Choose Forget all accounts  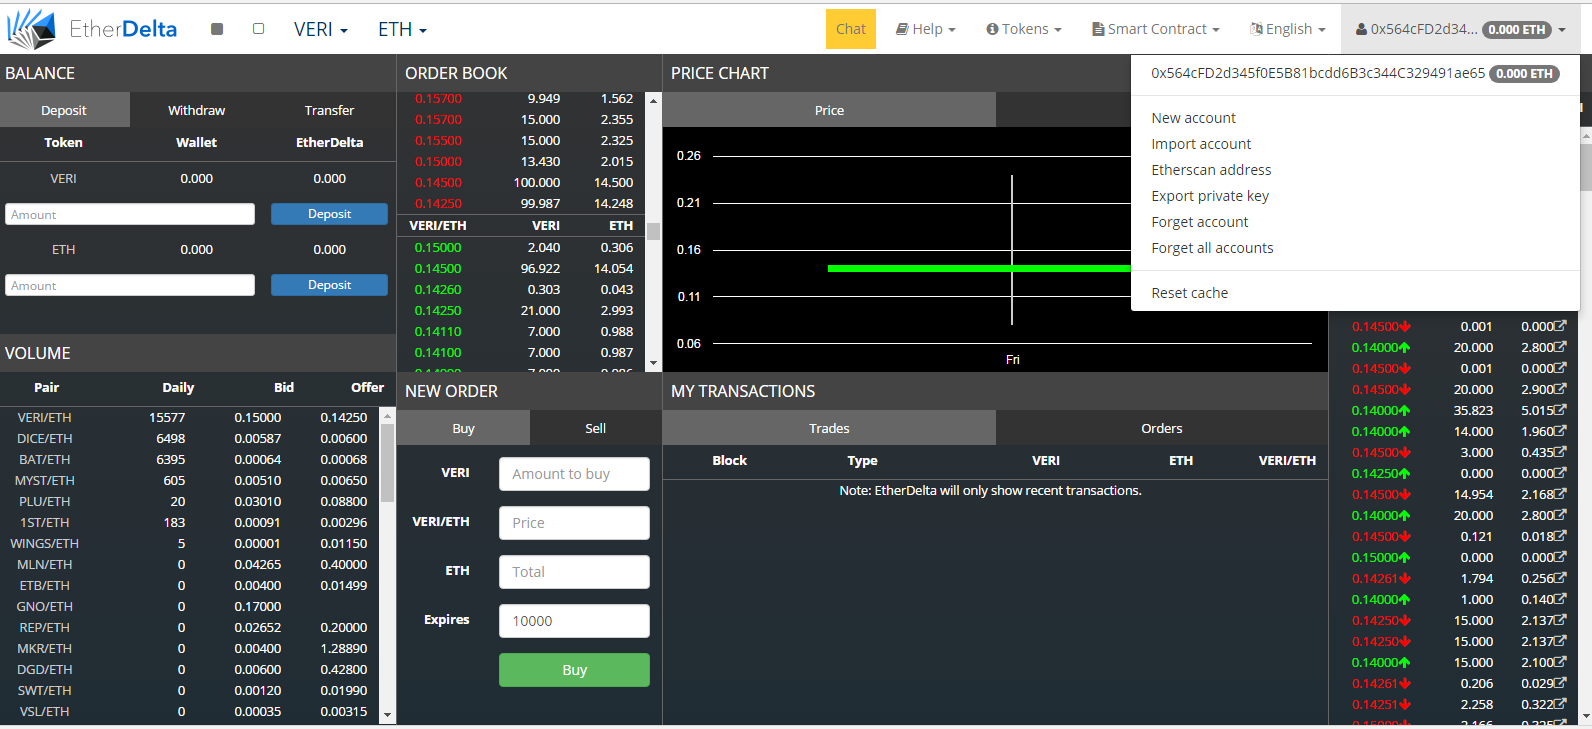pyautogui.click(x=1212, y=248)
